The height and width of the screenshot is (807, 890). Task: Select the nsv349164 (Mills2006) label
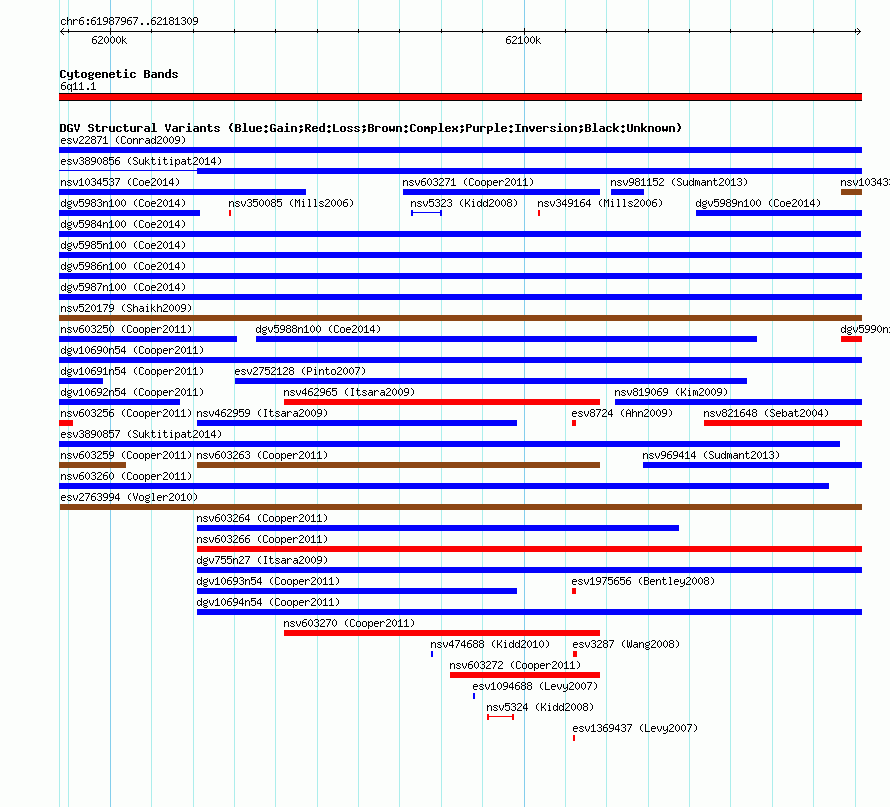[x=600, y=203]
